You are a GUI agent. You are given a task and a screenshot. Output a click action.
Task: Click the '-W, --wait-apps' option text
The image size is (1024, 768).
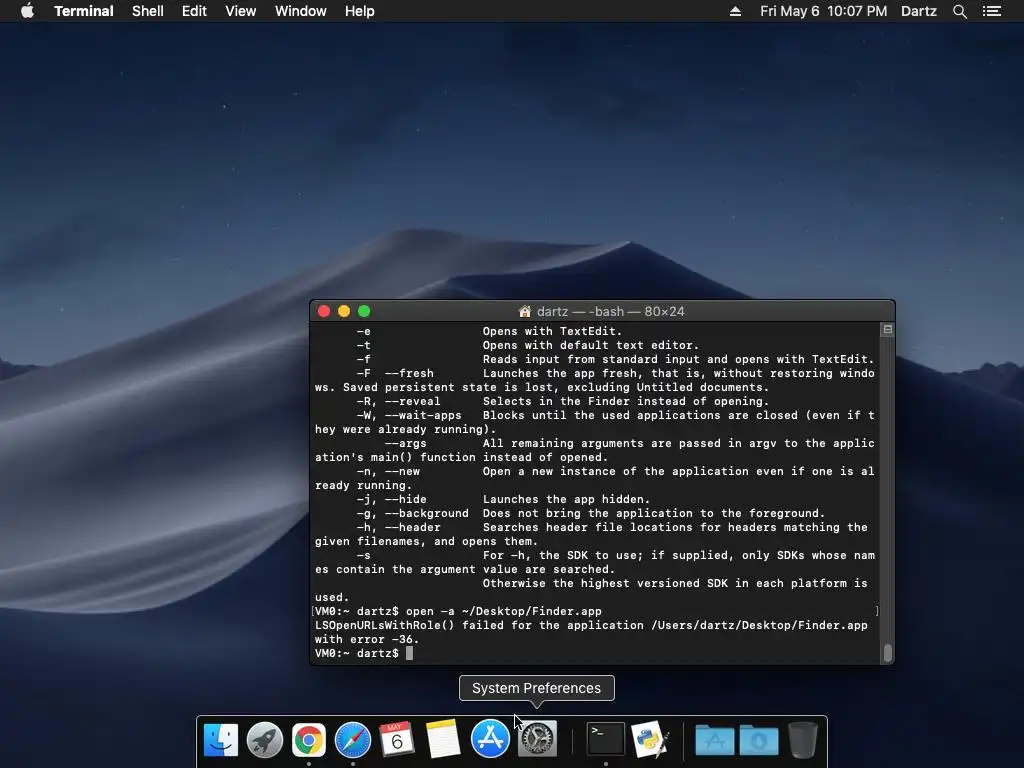[409, 415]
